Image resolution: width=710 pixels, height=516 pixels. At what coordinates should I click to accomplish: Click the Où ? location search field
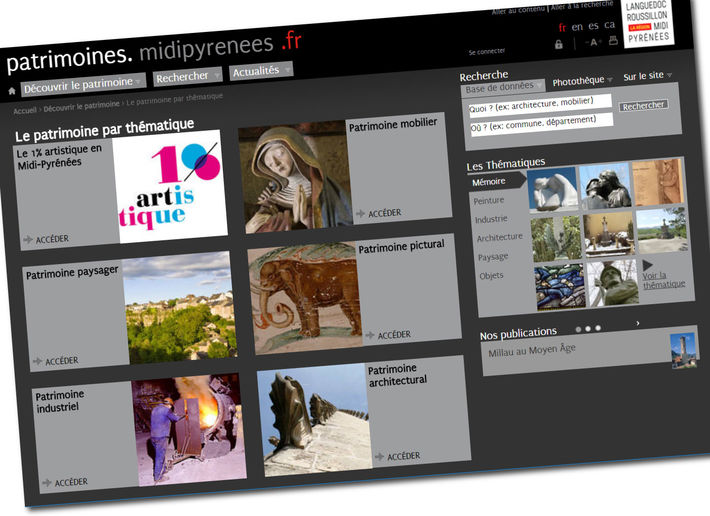(x=542, y=124)
